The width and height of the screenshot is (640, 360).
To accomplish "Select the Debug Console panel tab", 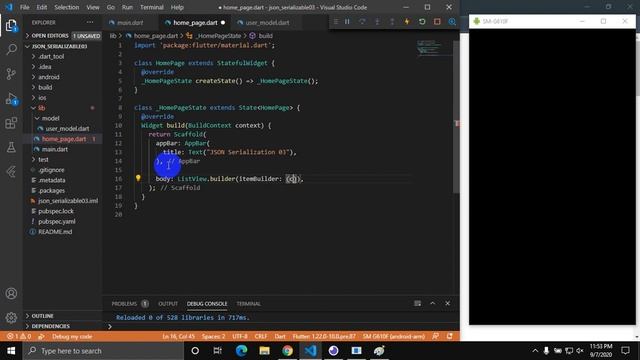I will (x=207, y=304).
